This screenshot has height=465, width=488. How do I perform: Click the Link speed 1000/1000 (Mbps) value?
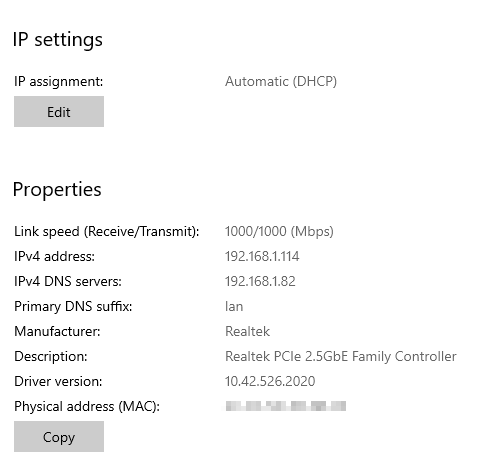click(x=279, y=231)
